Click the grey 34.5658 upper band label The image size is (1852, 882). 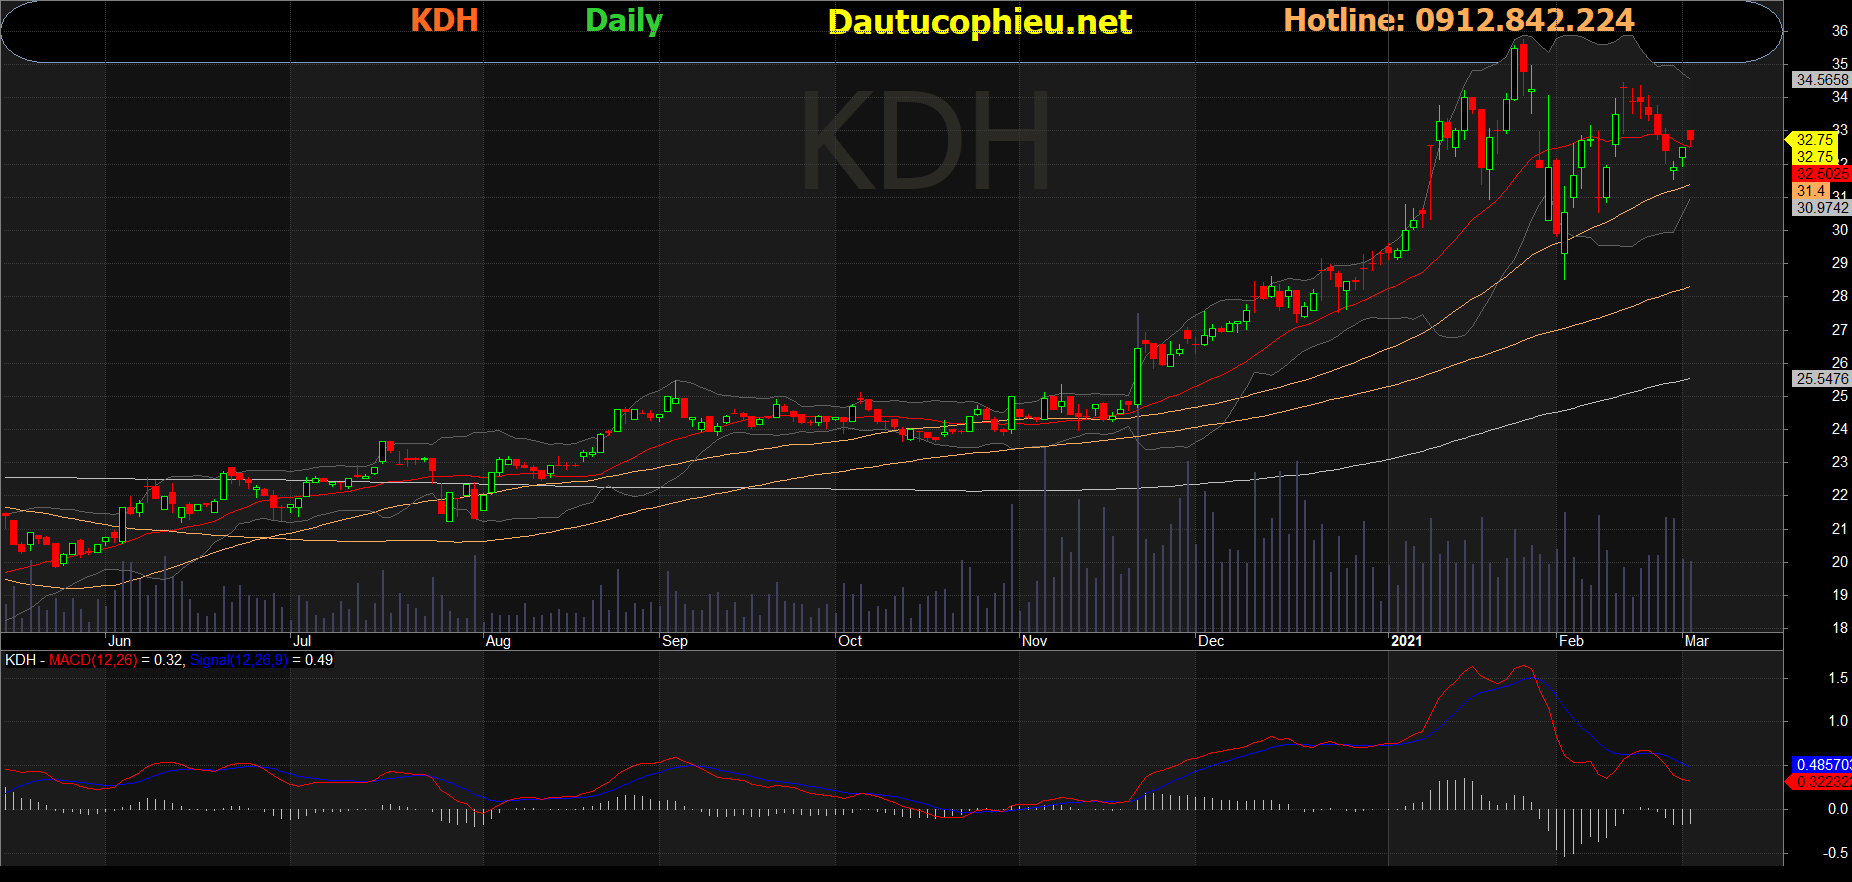(1821, 80)
